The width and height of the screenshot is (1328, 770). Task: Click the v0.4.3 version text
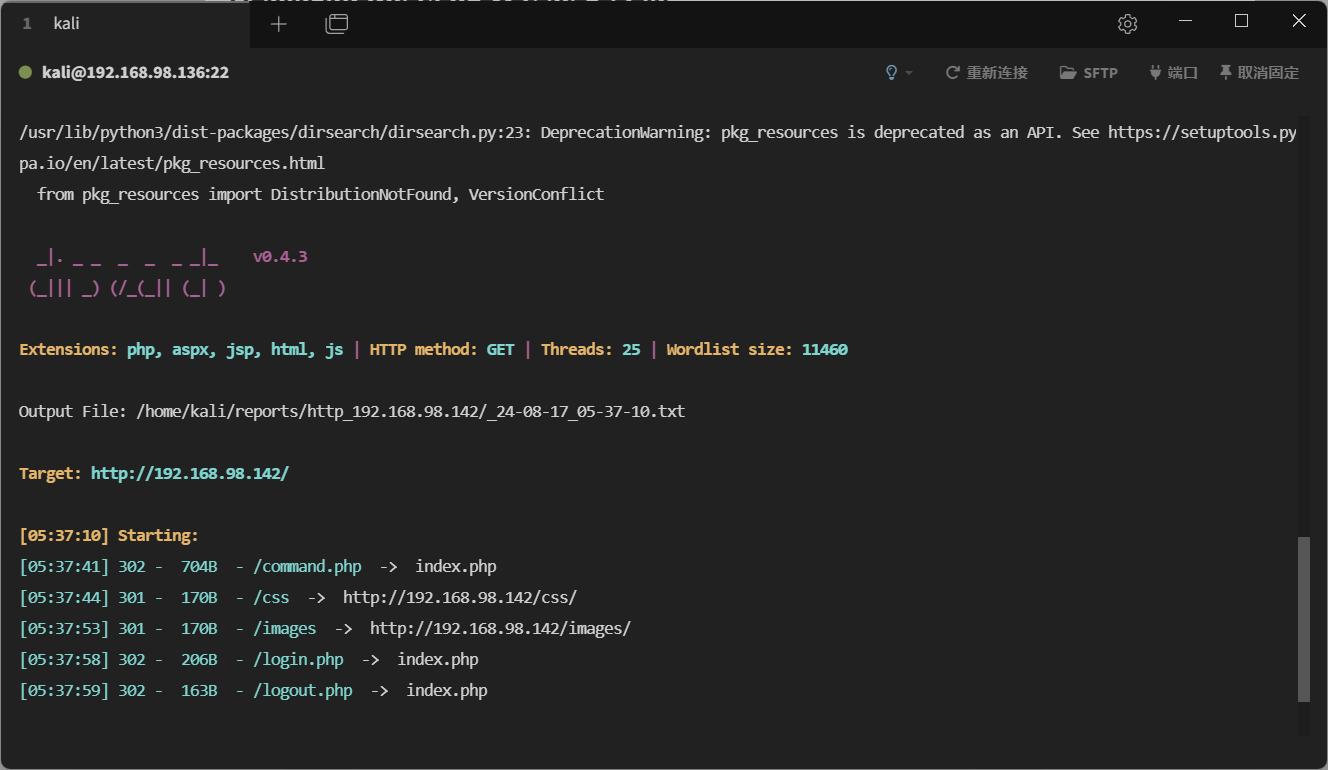tap(280, 257)
